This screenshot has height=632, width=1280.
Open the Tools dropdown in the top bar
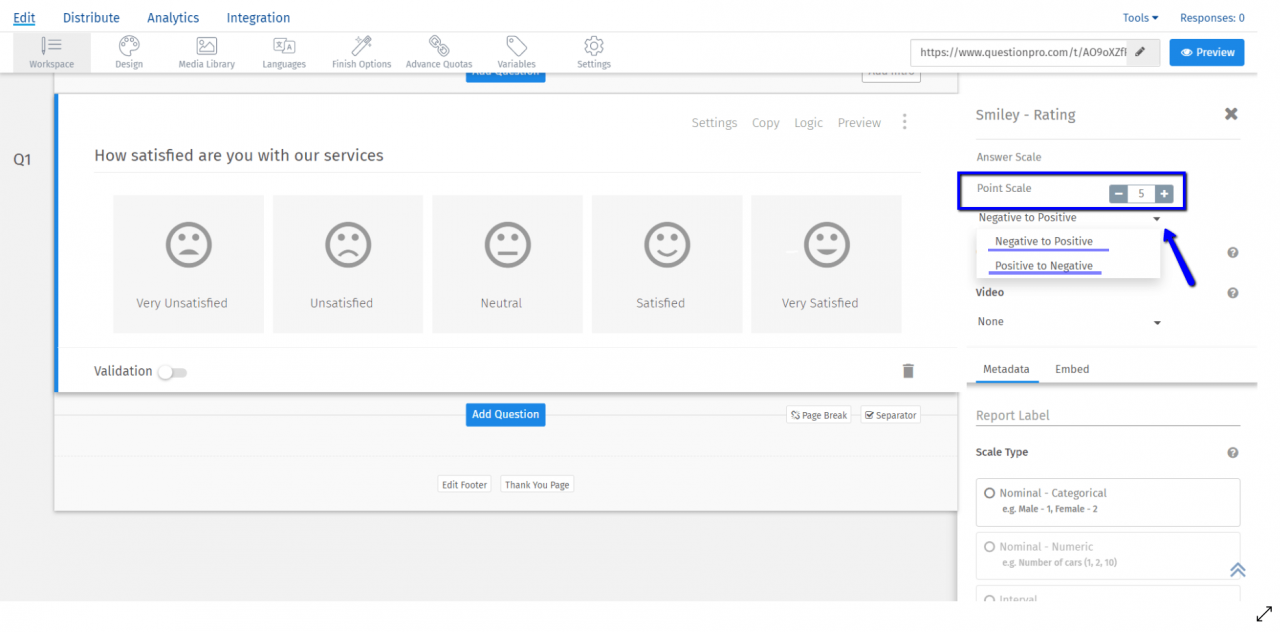click(x=1139, y=17)
